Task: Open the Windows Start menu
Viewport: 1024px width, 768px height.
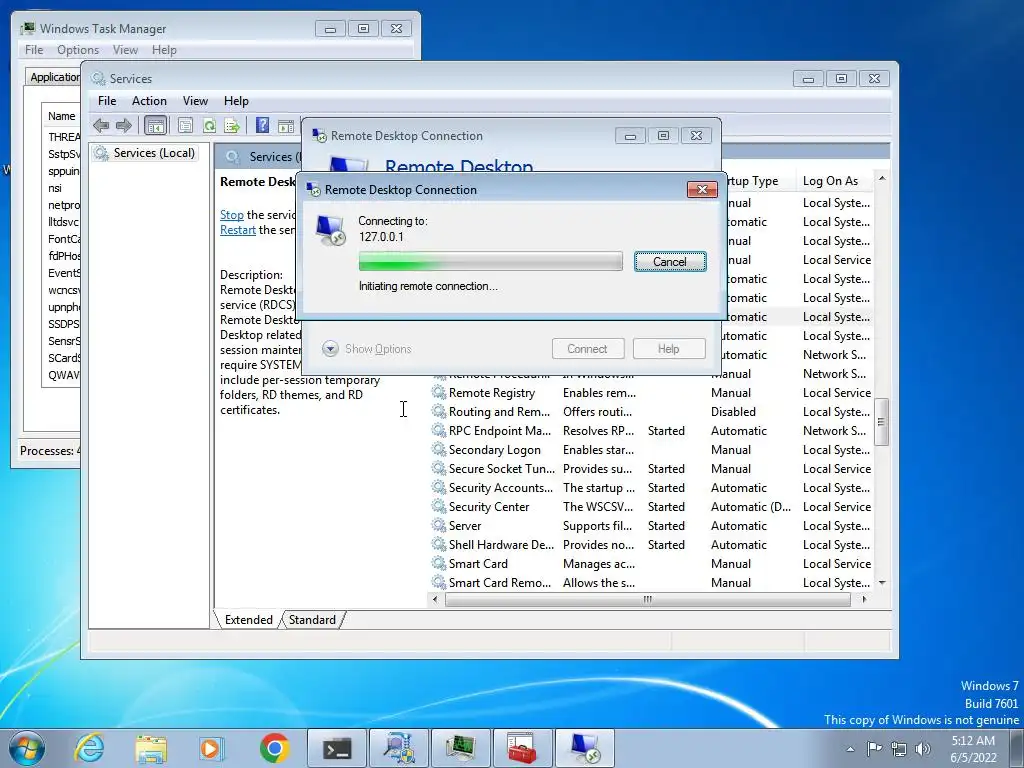Action: (27, 748)
